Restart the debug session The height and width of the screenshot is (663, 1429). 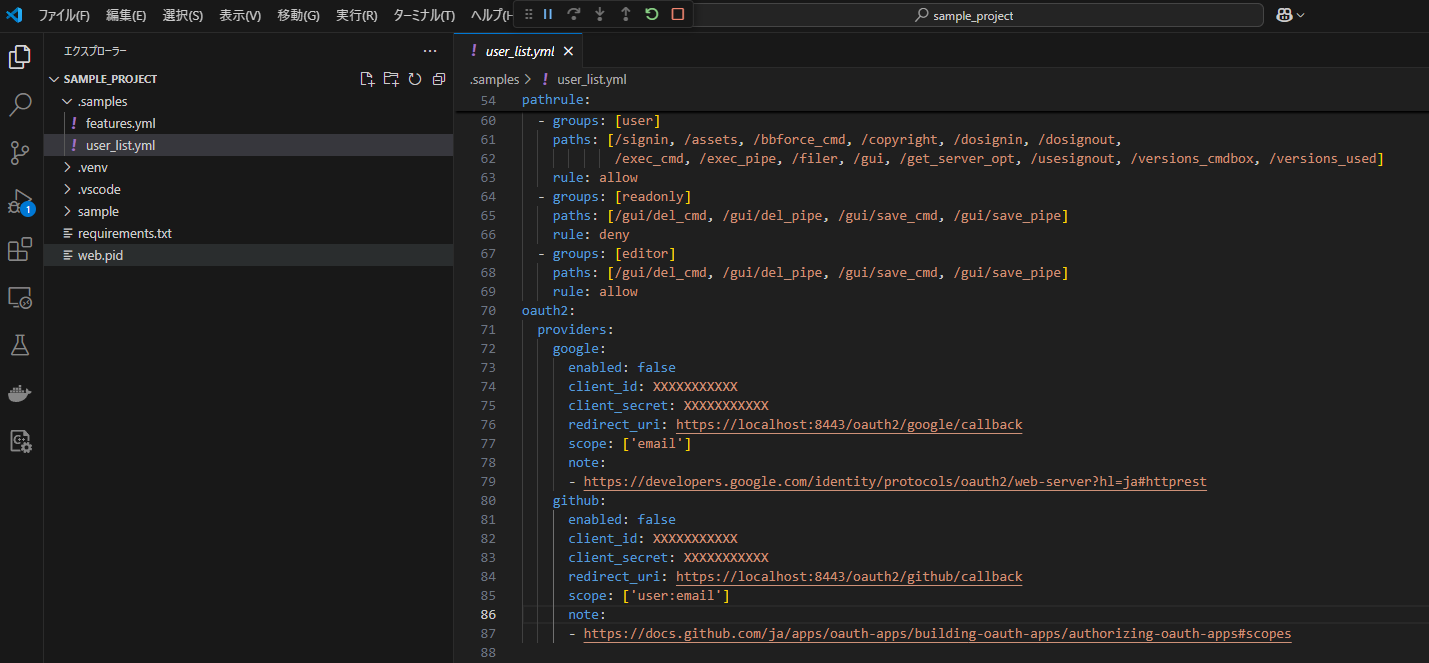(652, 14)
